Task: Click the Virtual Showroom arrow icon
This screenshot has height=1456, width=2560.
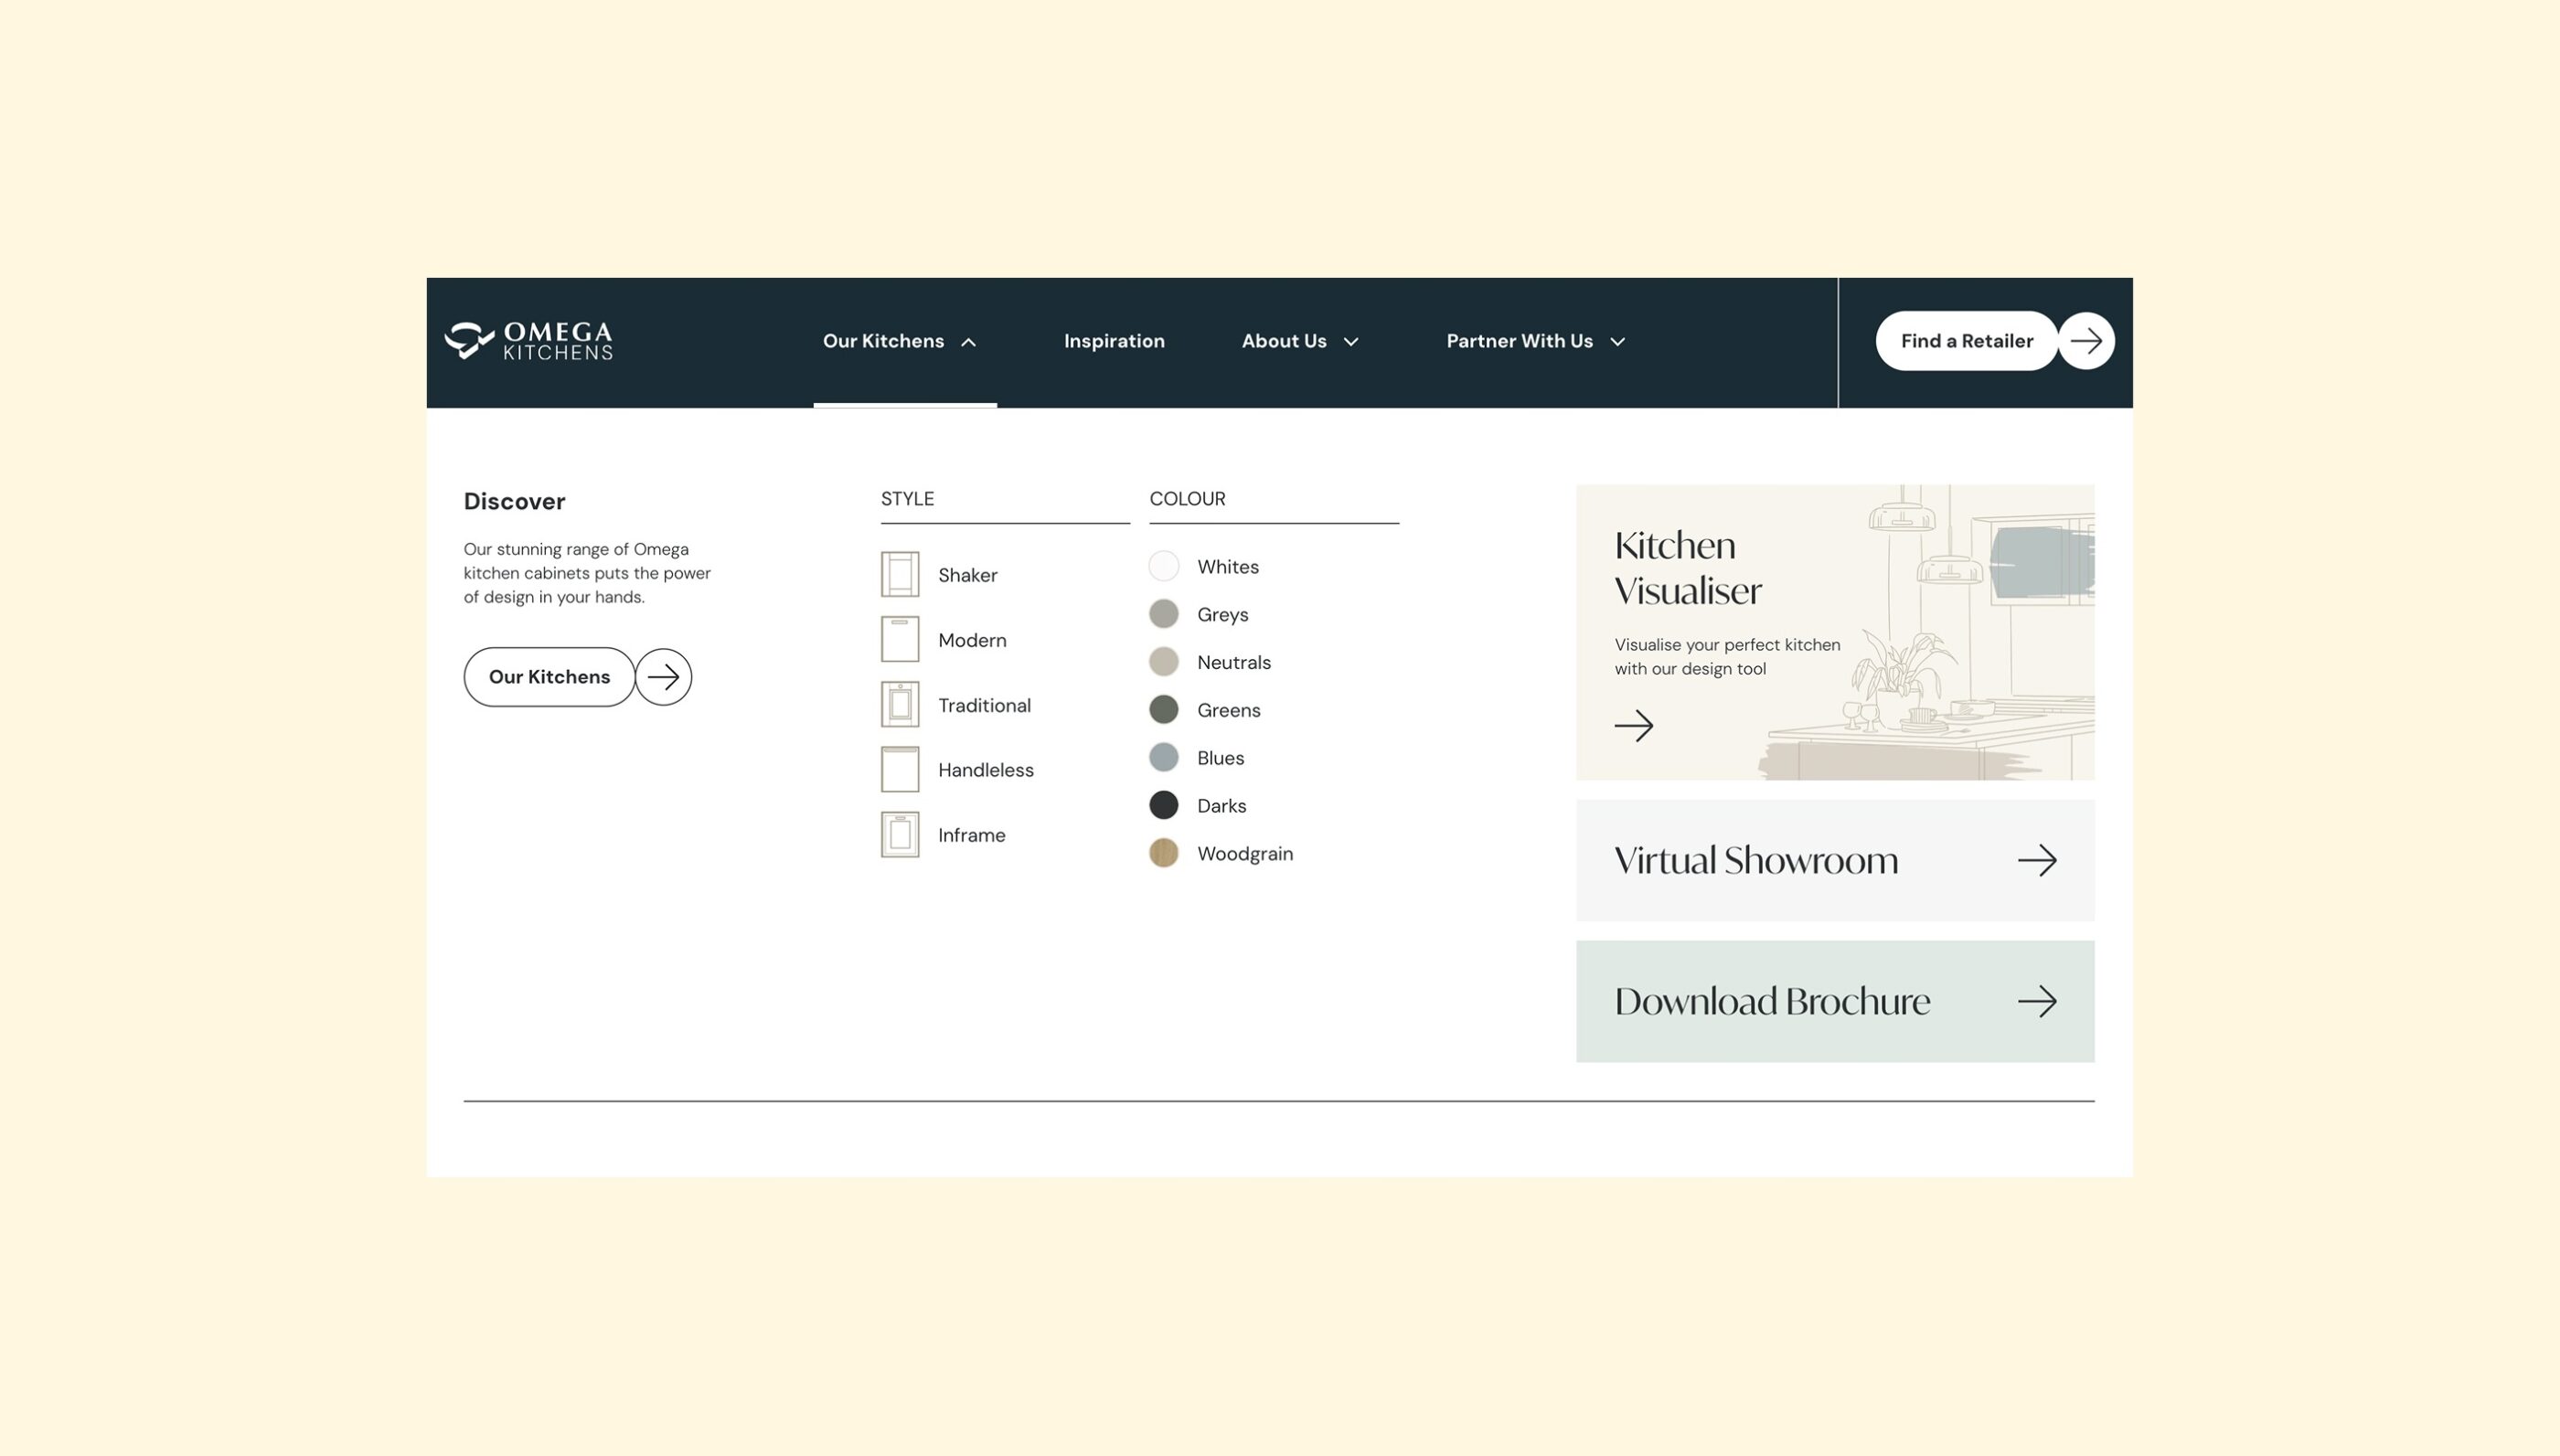Action: click(2036, 861)
